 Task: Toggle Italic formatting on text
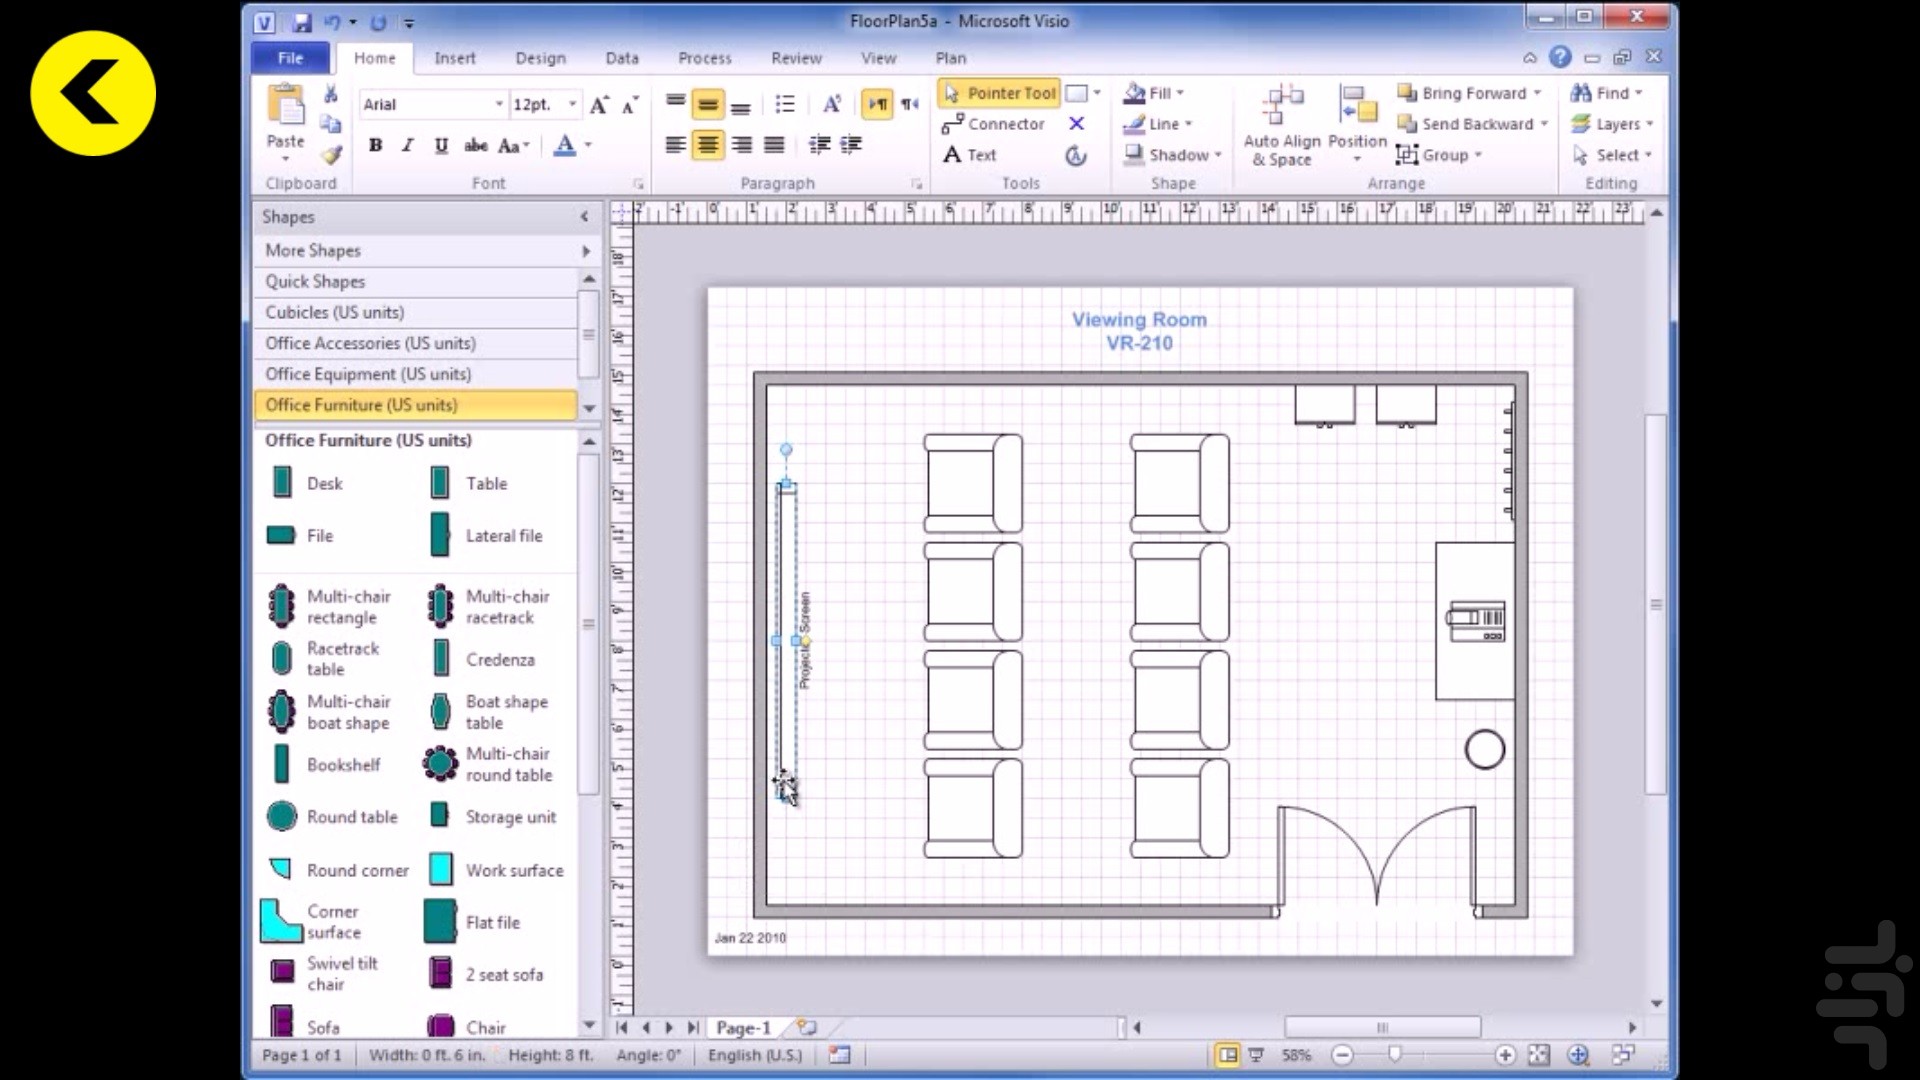(406, 145)
